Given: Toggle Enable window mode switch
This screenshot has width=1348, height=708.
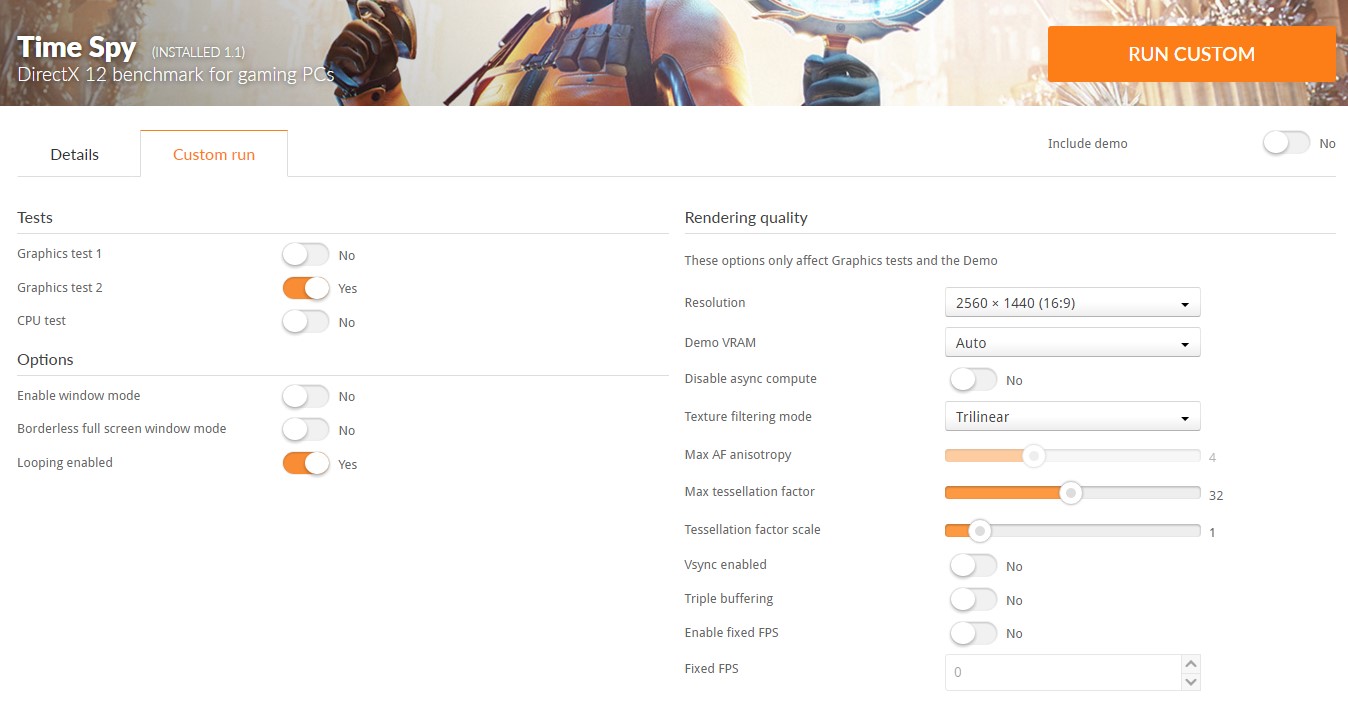Looking at the screenshot, I should pyautogui.click(x=305, y=396).
